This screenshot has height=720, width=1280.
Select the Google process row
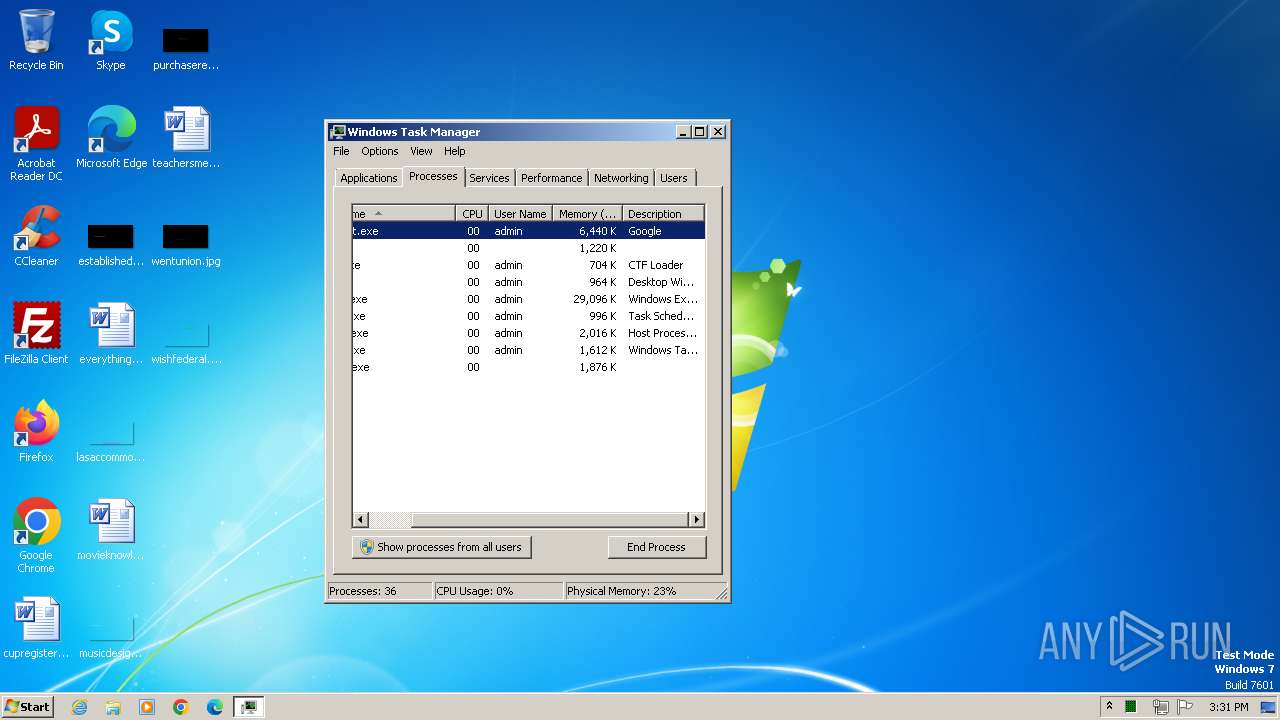528,231
